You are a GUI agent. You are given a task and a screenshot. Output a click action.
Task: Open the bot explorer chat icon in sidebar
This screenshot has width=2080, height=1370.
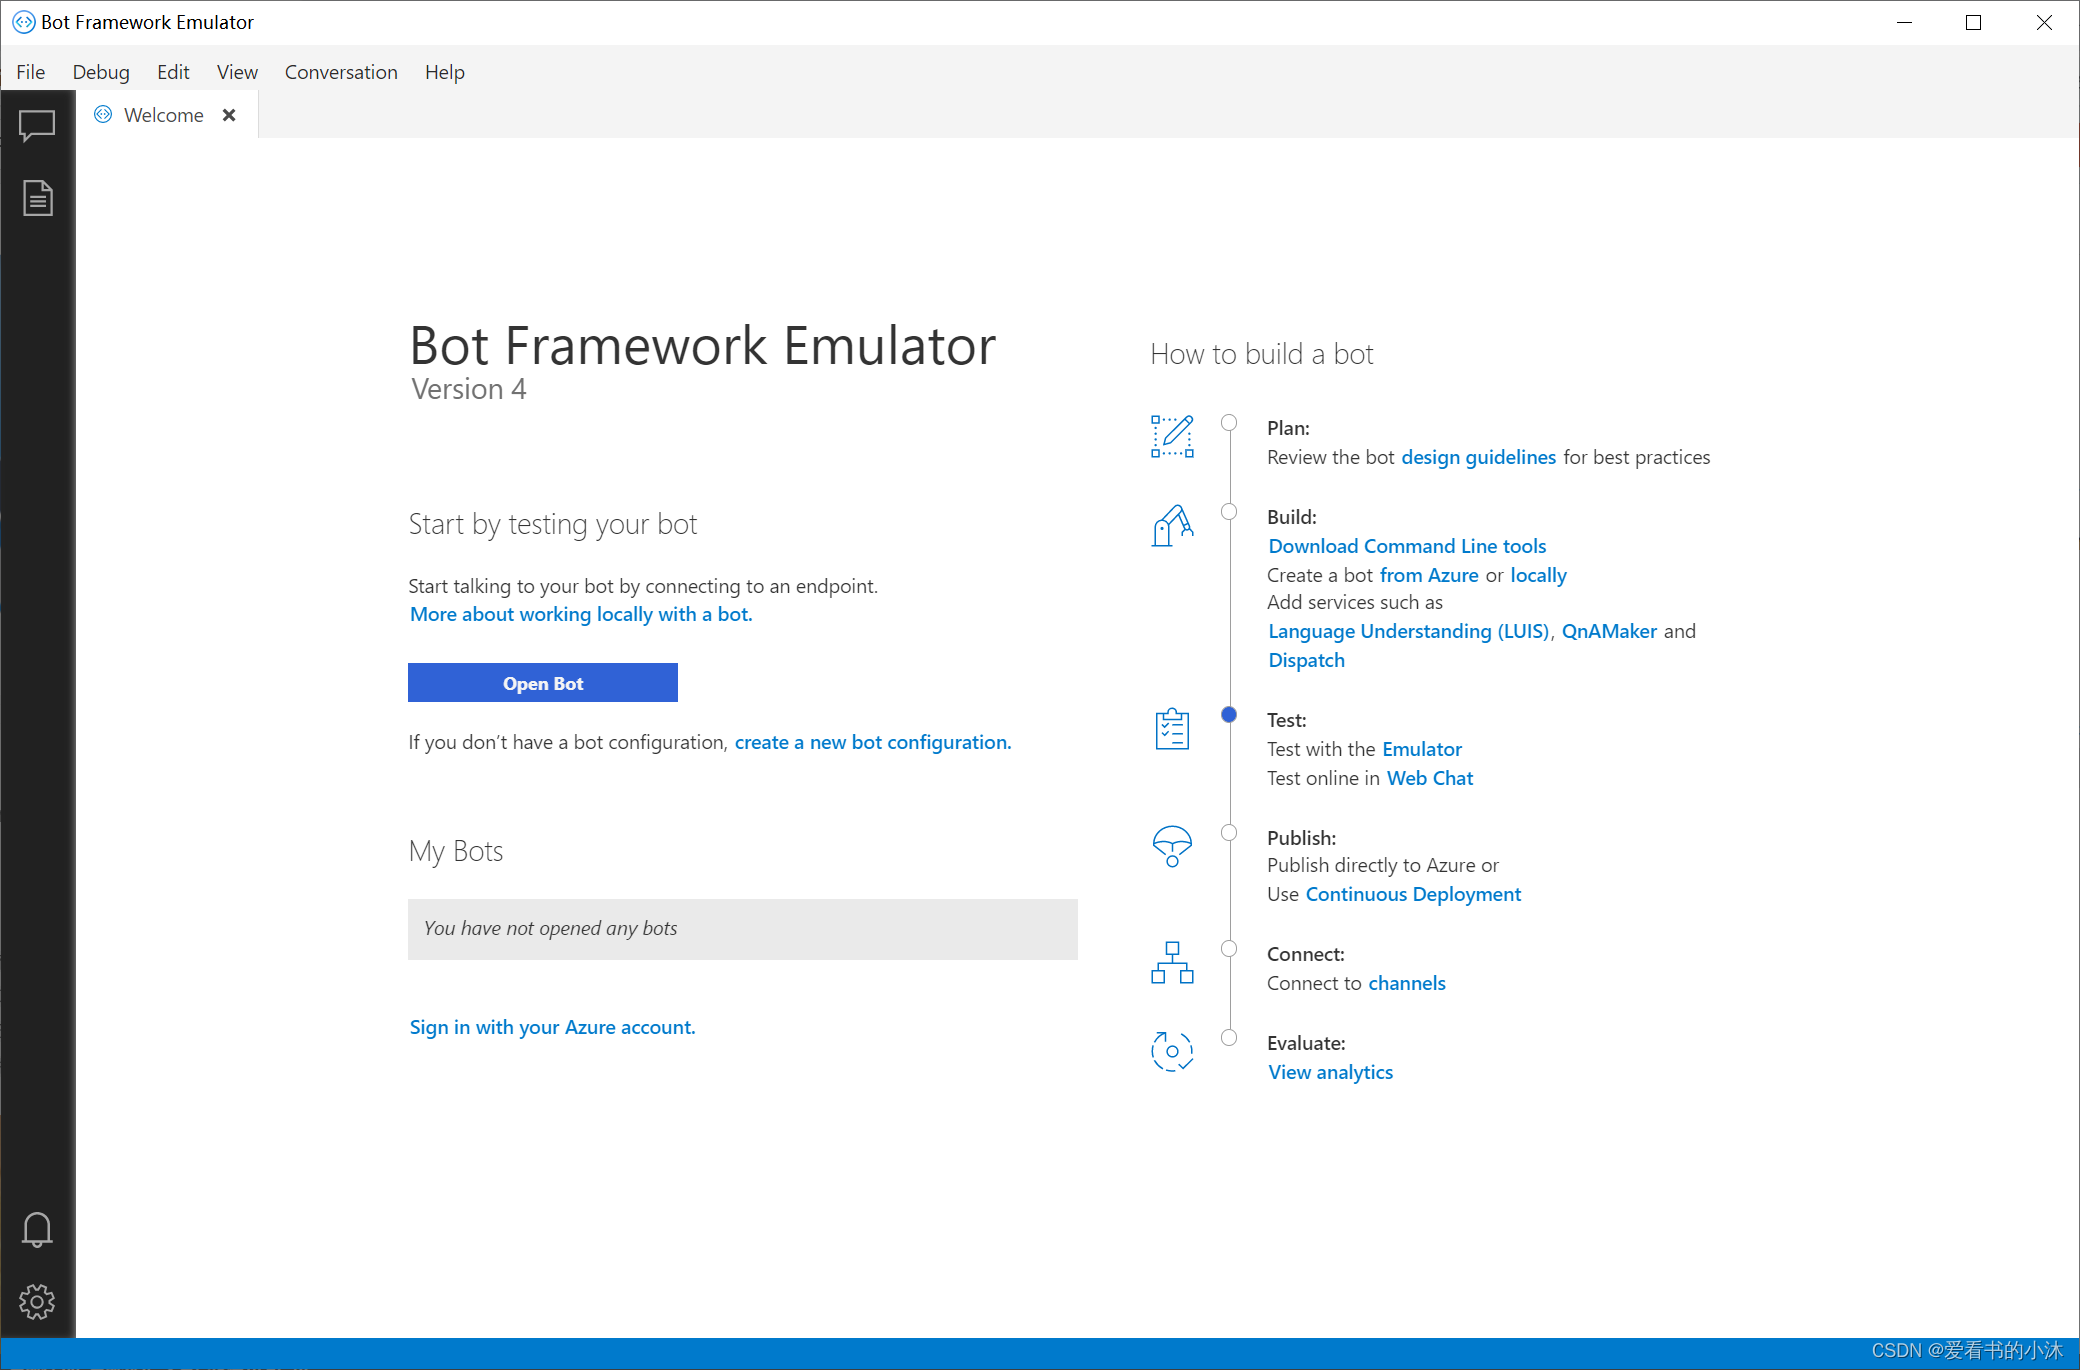point(37,126)
